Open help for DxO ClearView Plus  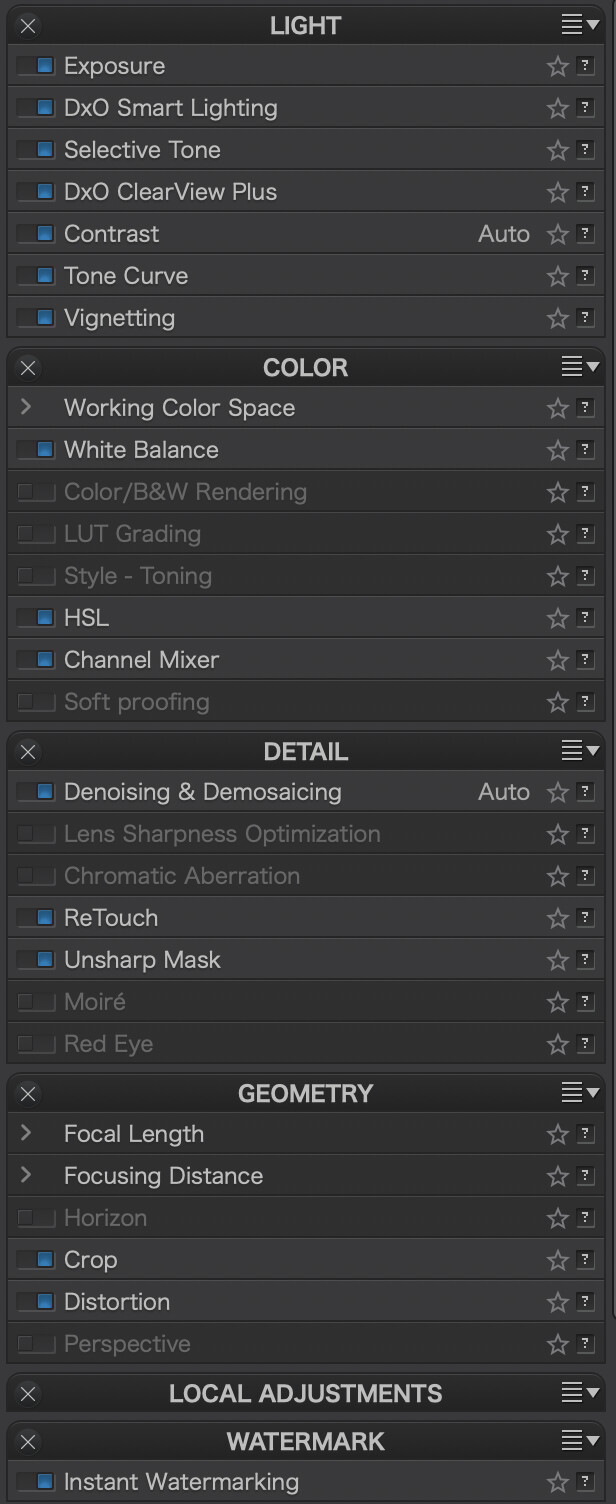pyautogui.click(x=585, y=192)
